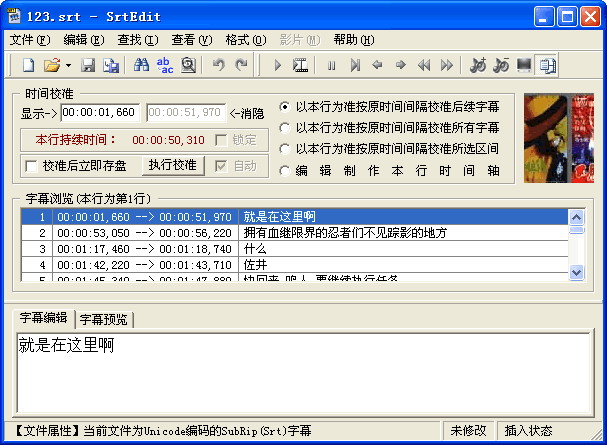
Task: Click the Save floppy disk icon
Action: [88, 65]
